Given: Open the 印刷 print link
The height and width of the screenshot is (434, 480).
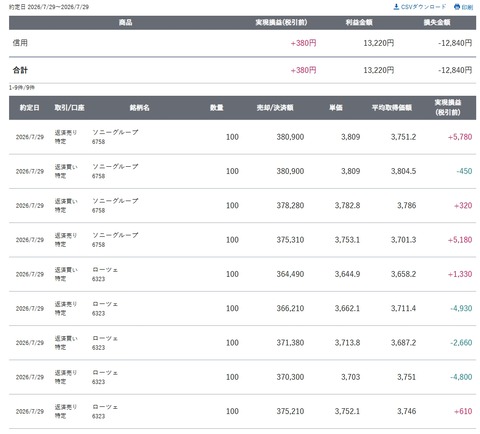Looking at the screenshot, I should pos(463,7).
